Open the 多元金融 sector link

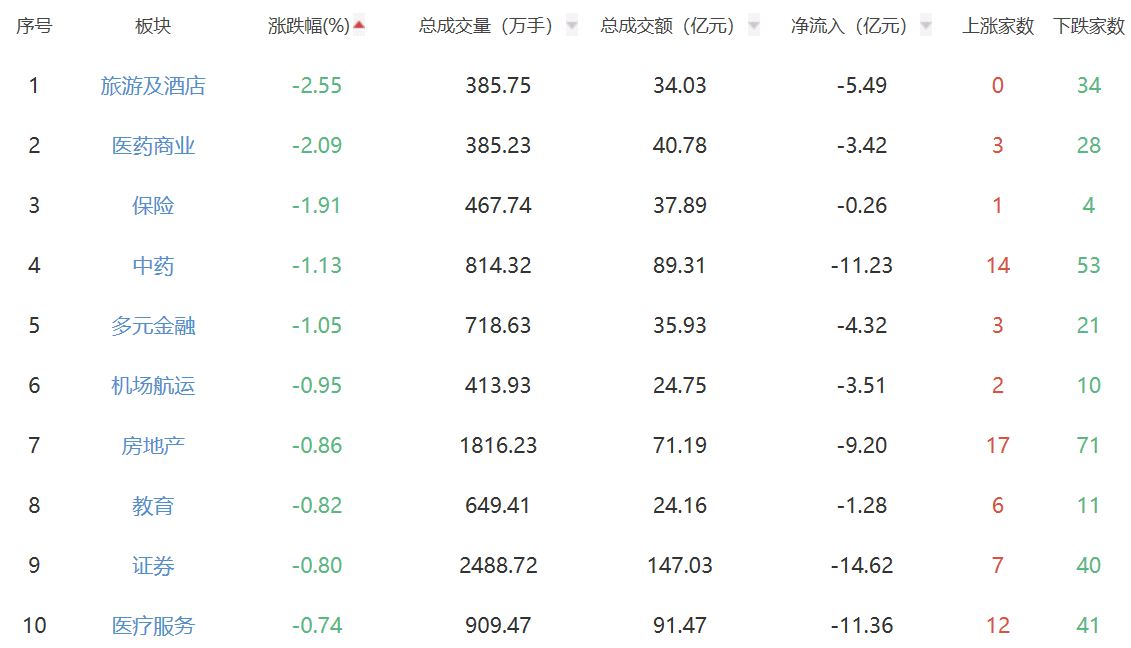pos(153,326)
